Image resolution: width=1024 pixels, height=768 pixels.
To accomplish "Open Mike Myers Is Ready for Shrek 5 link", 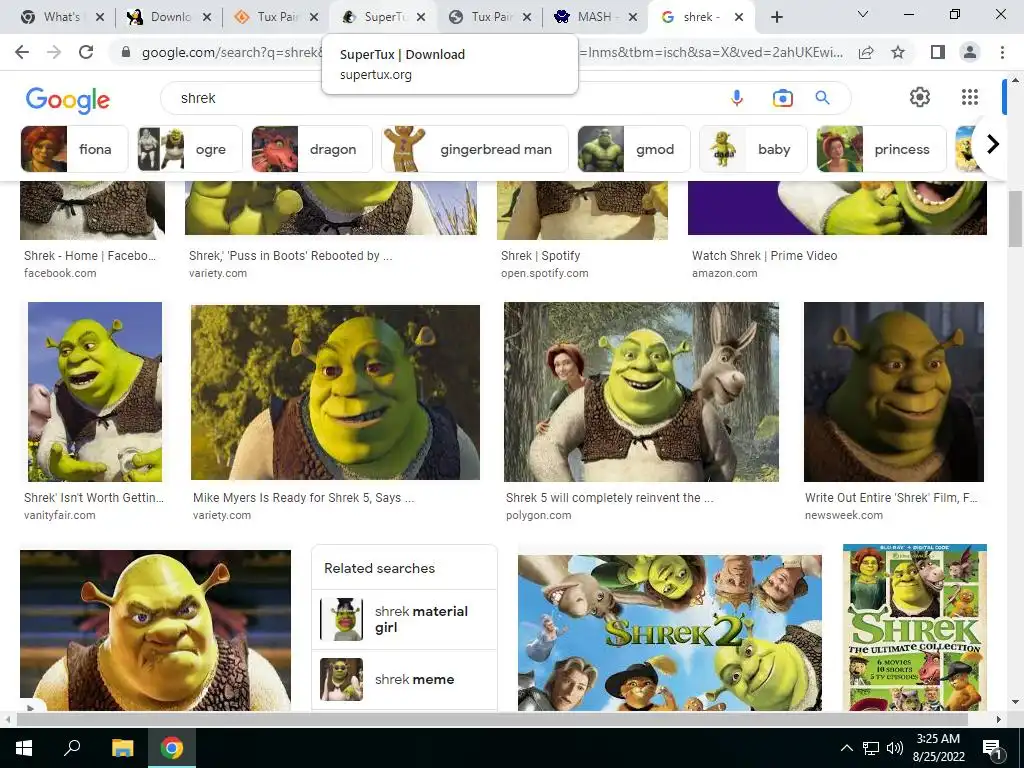I will pyautogui.click(x=303, y=498).
